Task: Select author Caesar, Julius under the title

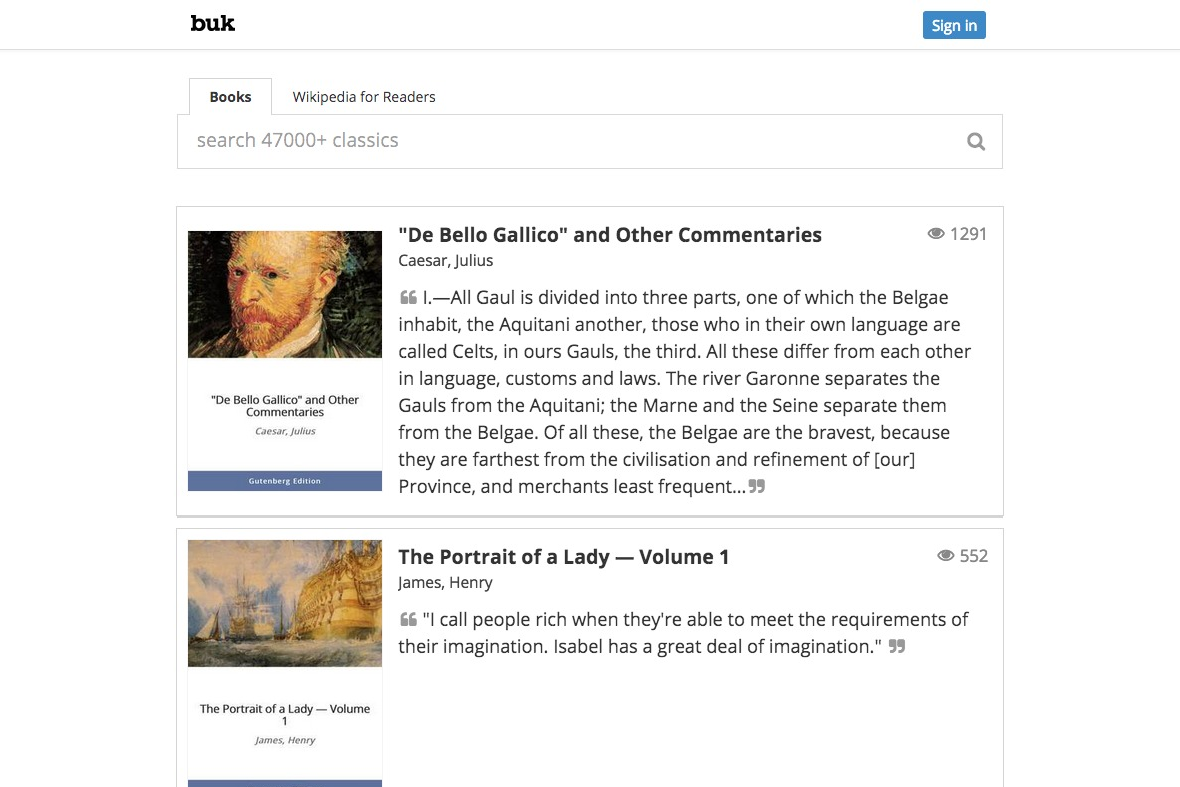Action: pos(446,260)
